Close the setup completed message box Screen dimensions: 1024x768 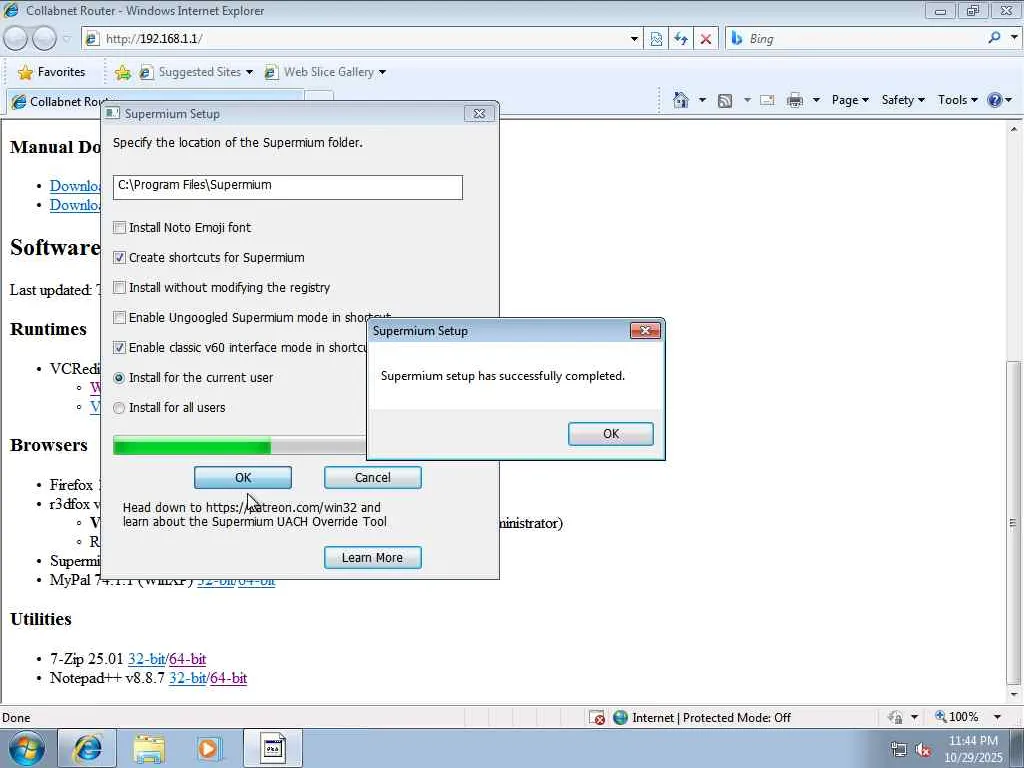pyautogui.click(x=645, y=330)
